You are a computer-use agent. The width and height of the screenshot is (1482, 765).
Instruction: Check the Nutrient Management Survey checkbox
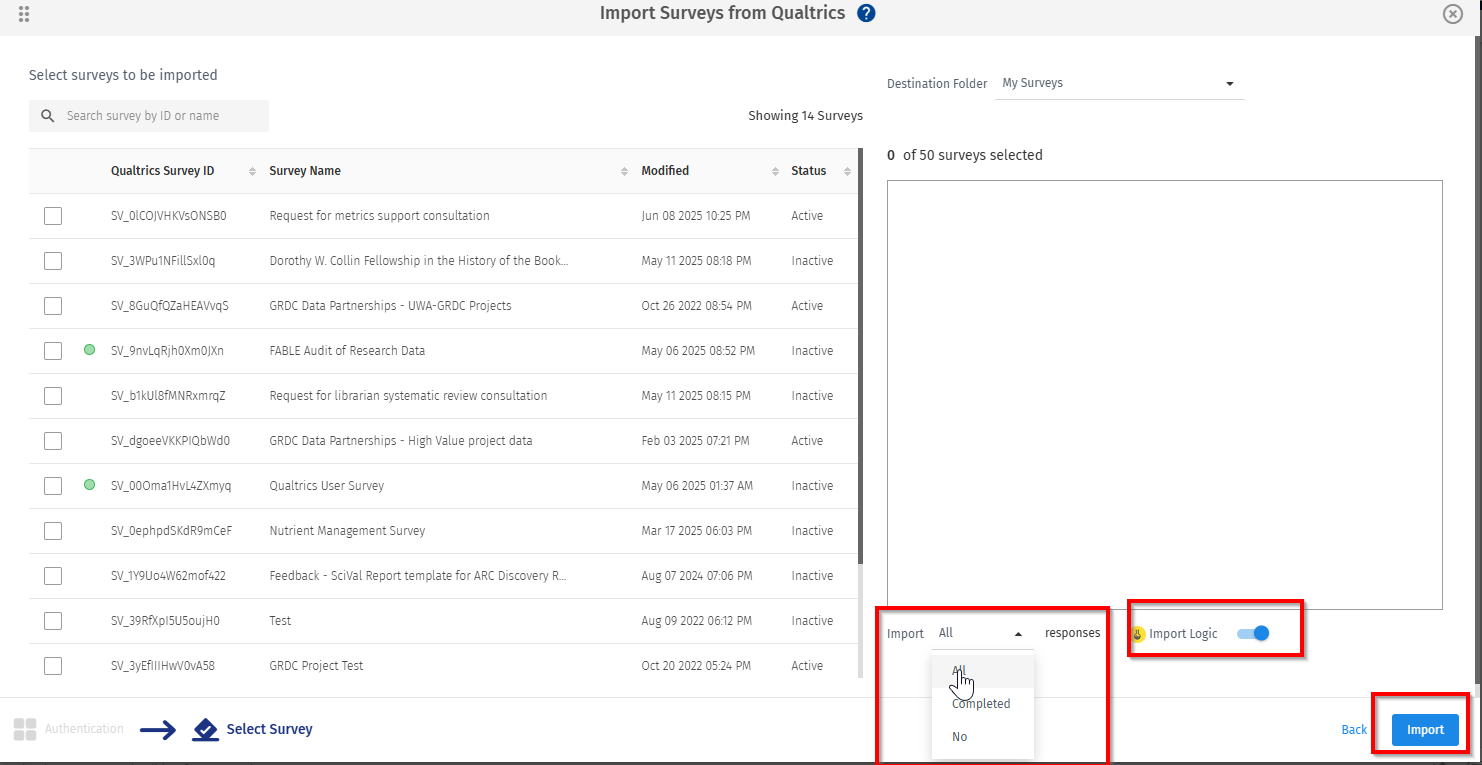click(53, 531)
